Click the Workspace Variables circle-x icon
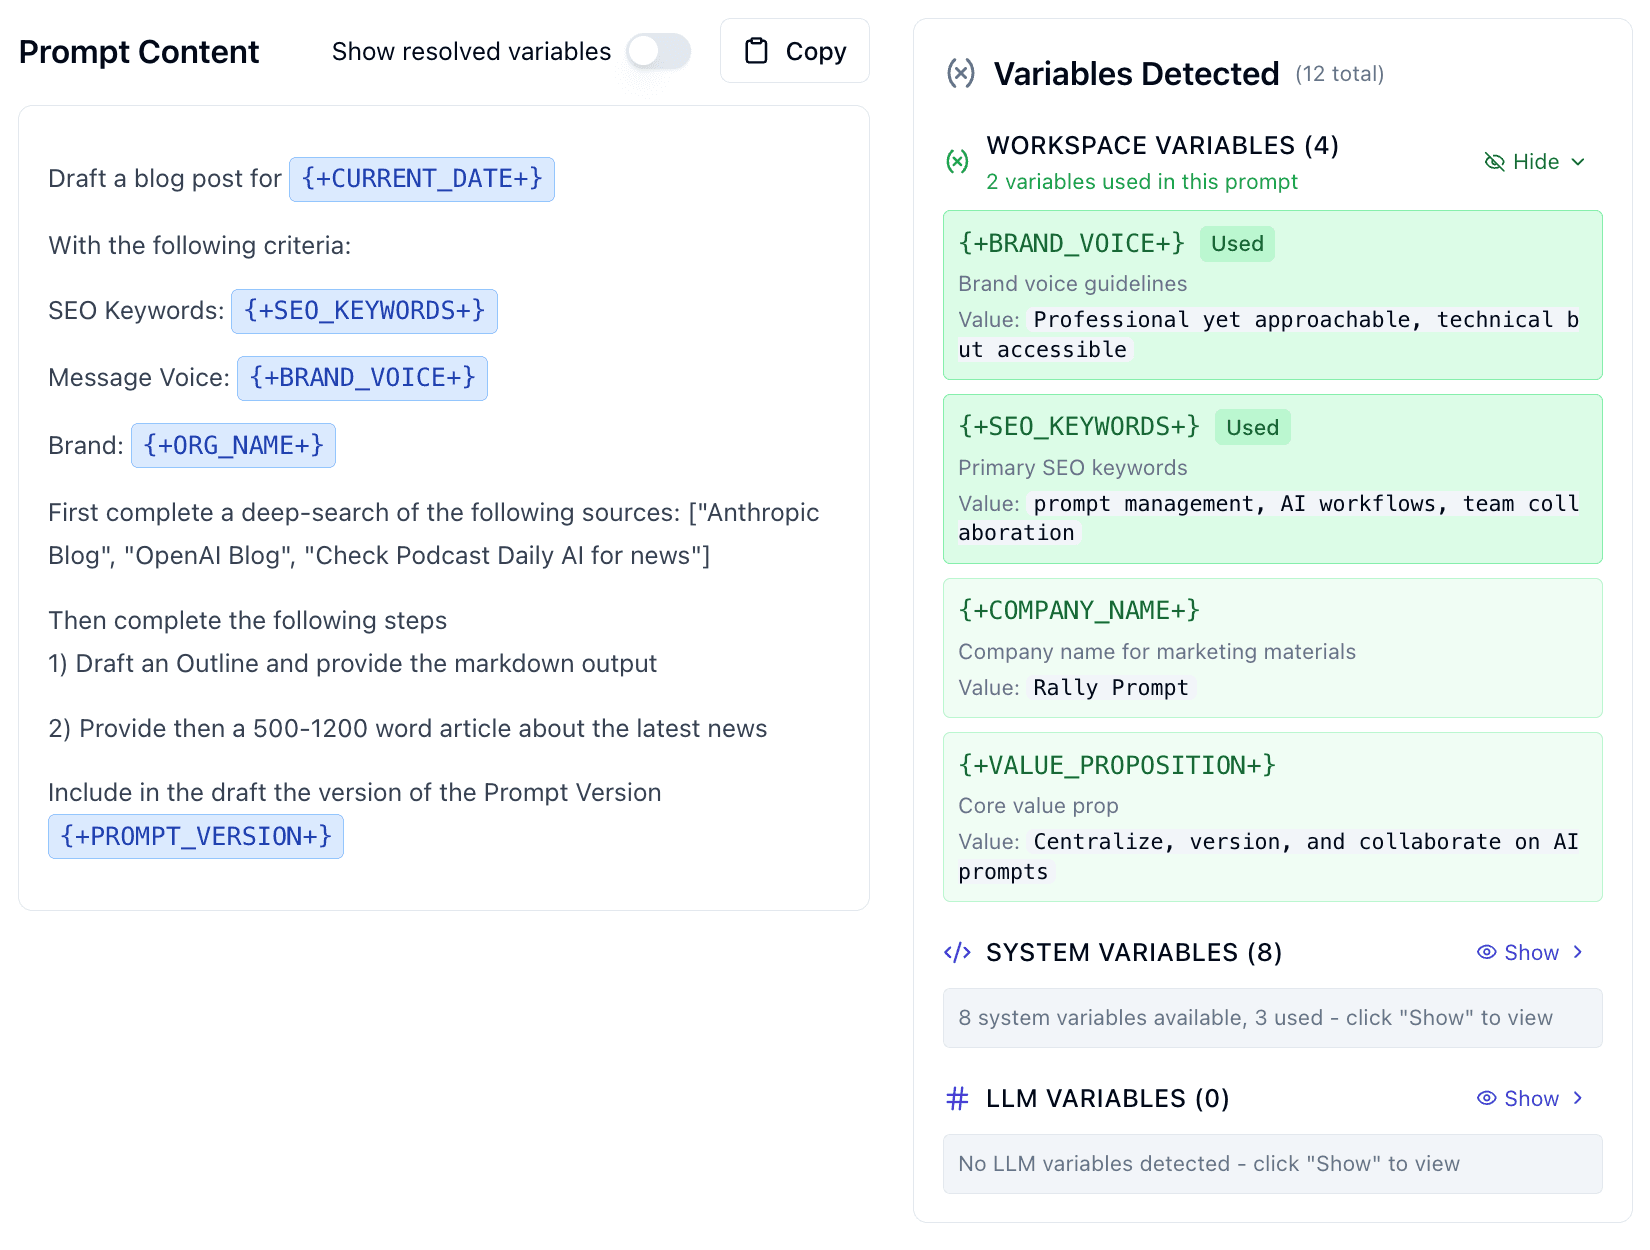 point(958,161)
